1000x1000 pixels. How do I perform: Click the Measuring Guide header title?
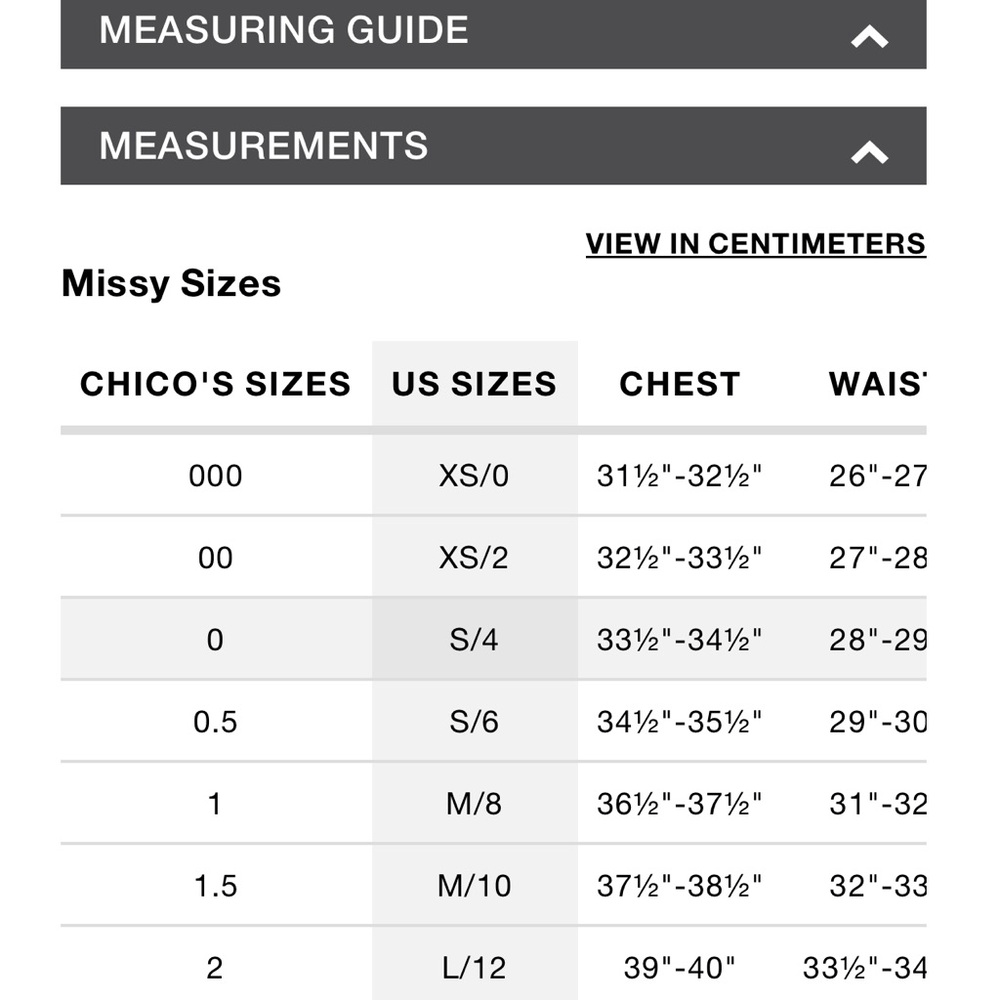[x=284, y=30]
